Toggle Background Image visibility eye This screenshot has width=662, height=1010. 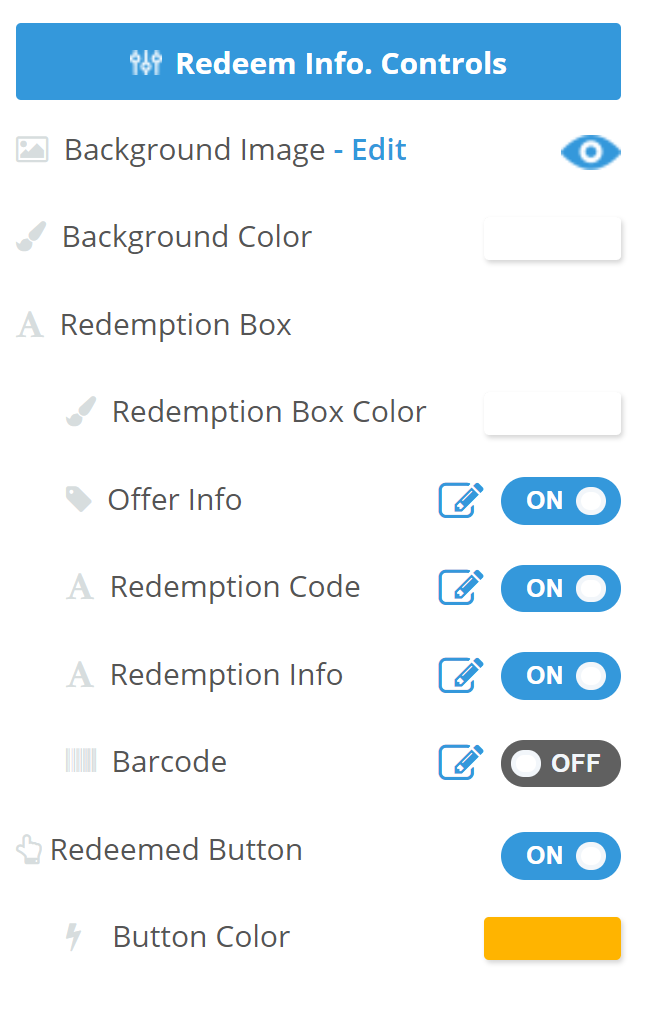[591, 152]
